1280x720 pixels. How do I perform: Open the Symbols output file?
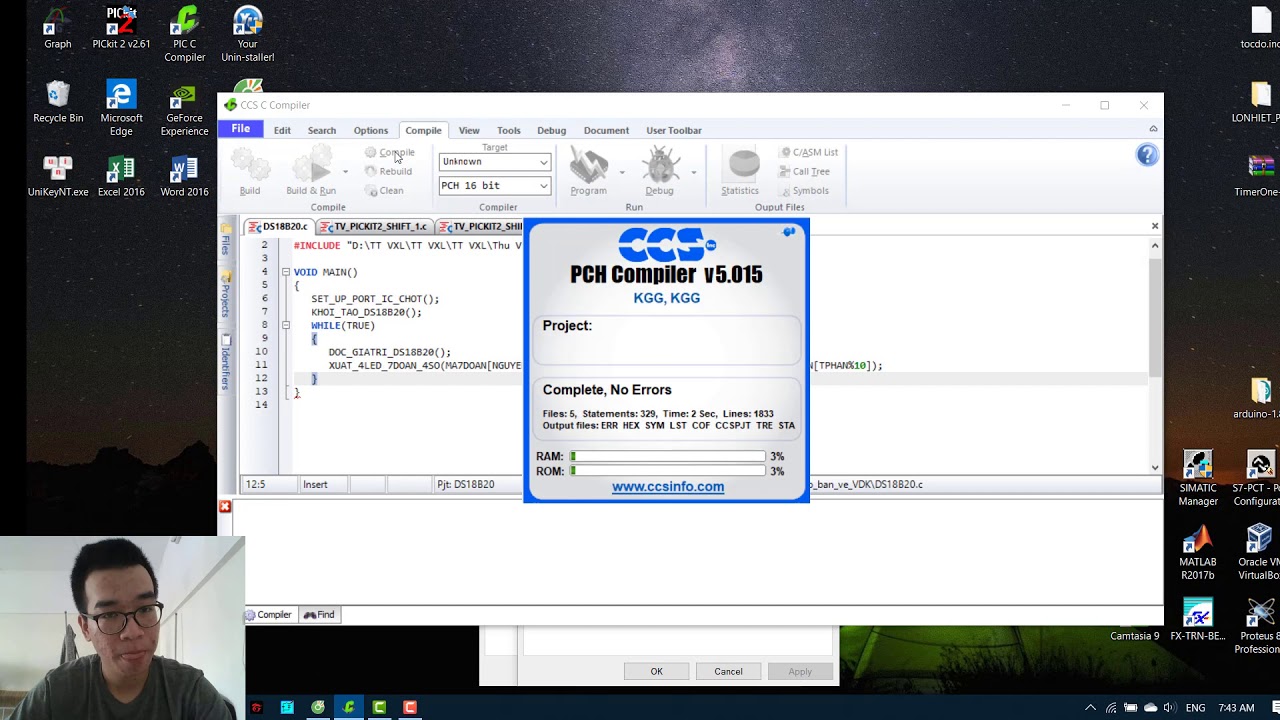804,190
